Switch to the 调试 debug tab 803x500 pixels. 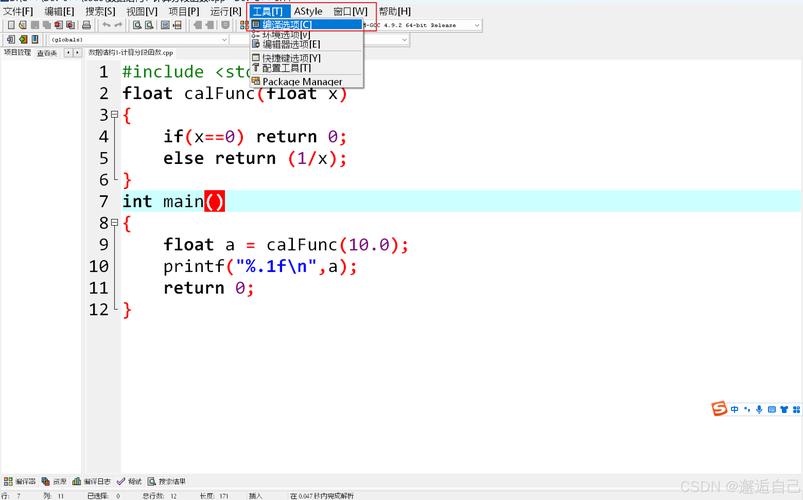click(x=129, y=481)
